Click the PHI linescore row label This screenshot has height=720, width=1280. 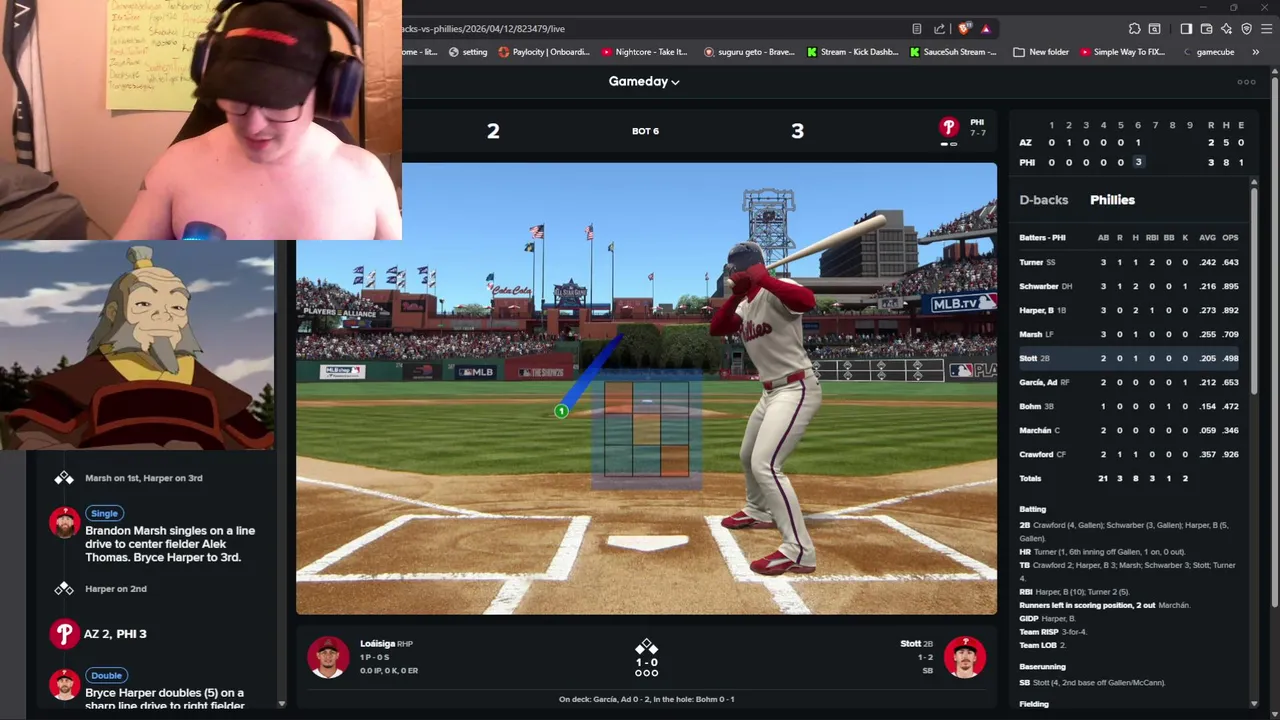coord(1026,162)
